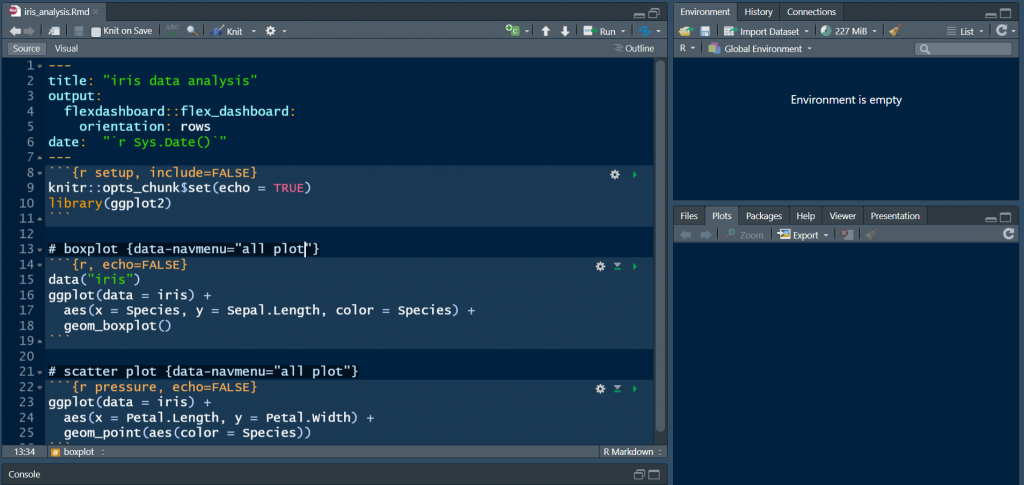Open Global Environment dropdown

(x=760, y=48)
